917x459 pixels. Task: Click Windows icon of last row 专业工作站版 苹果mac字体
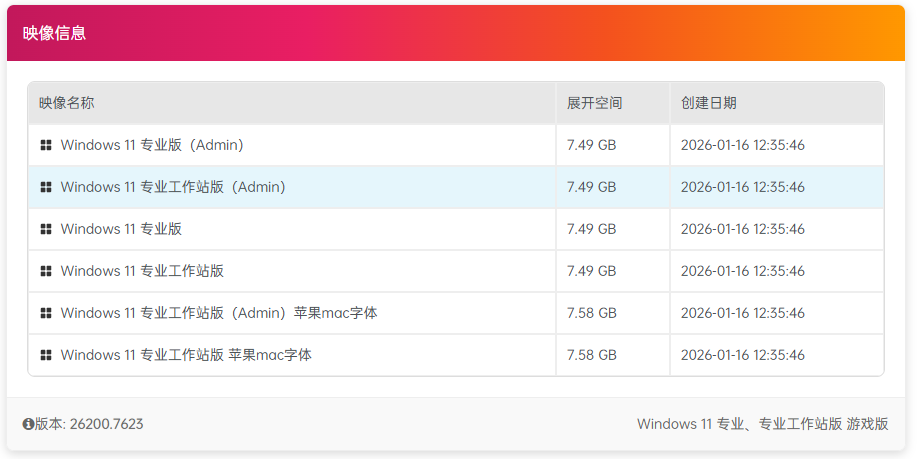tap(46, 355)
